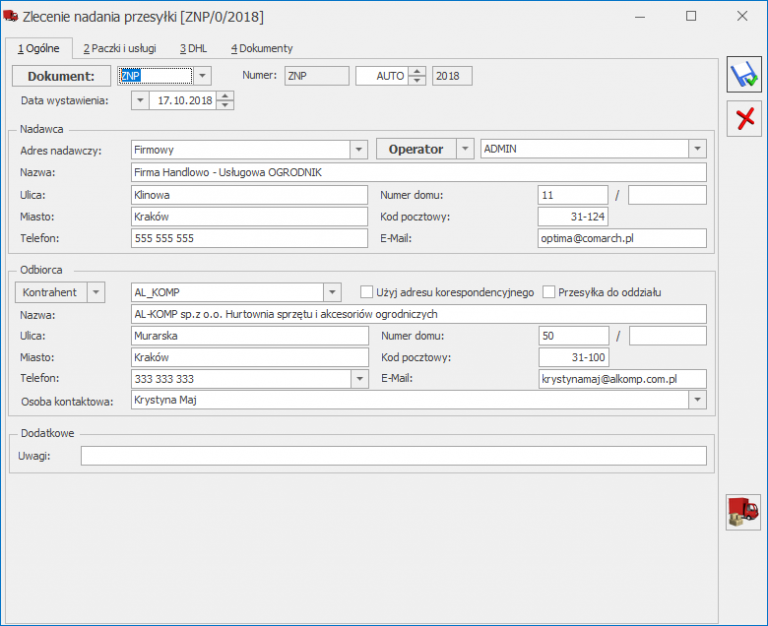768x626 pixels.
Task: Click the Numer ZNP series field
Action: pos(317,76)
